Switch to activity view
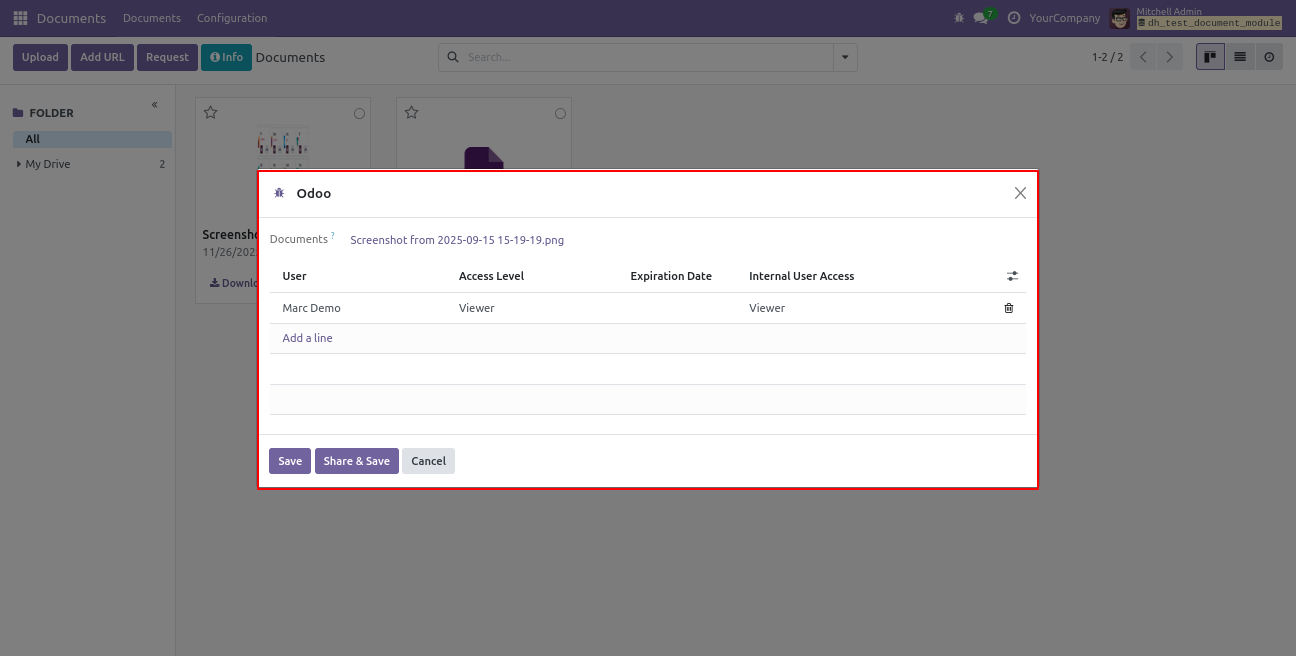The image size is (1296, 656). pos(1269,57)
